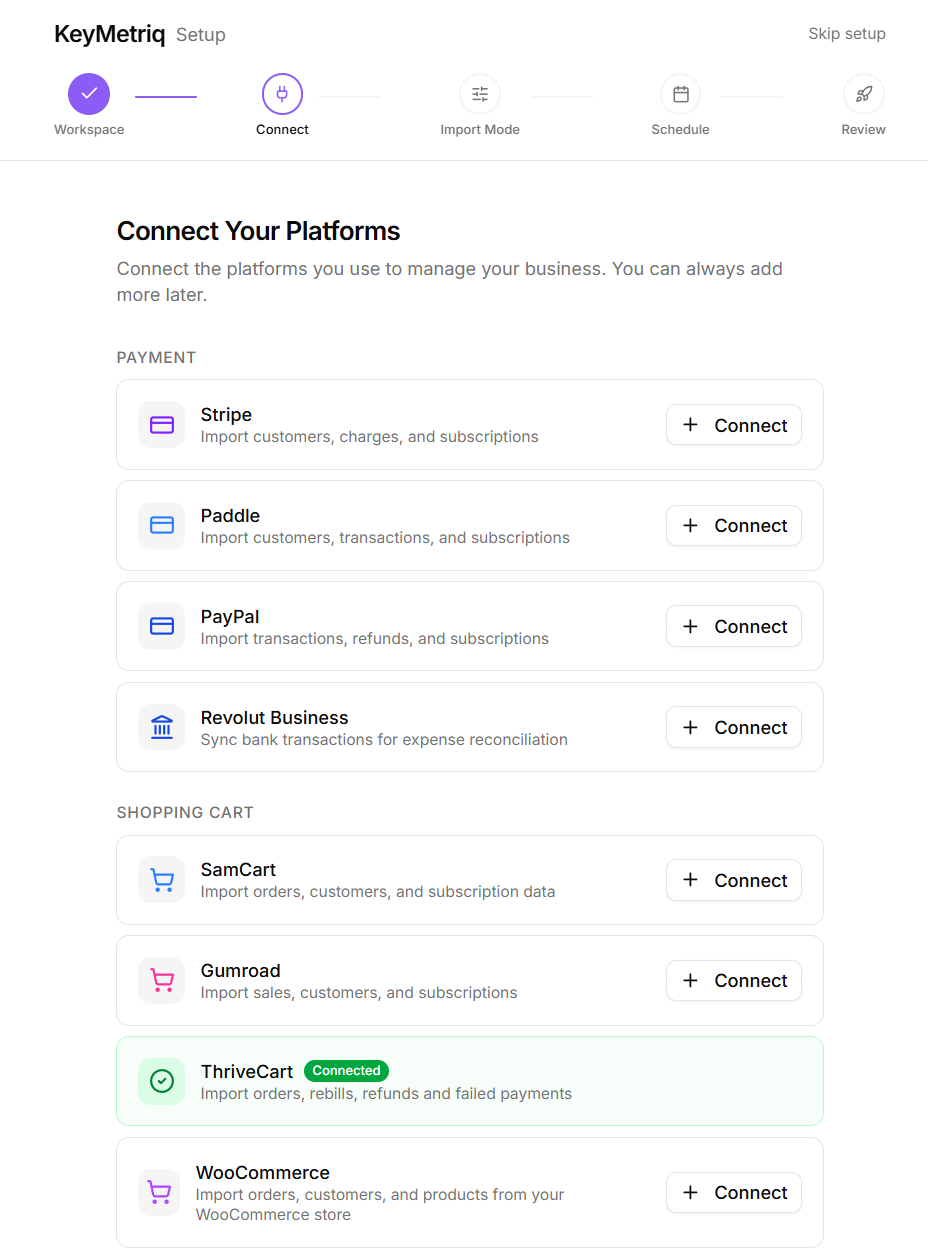
Task: Click 'Import sales, customers, and subscriptions' text
Action: pos(359,993)
